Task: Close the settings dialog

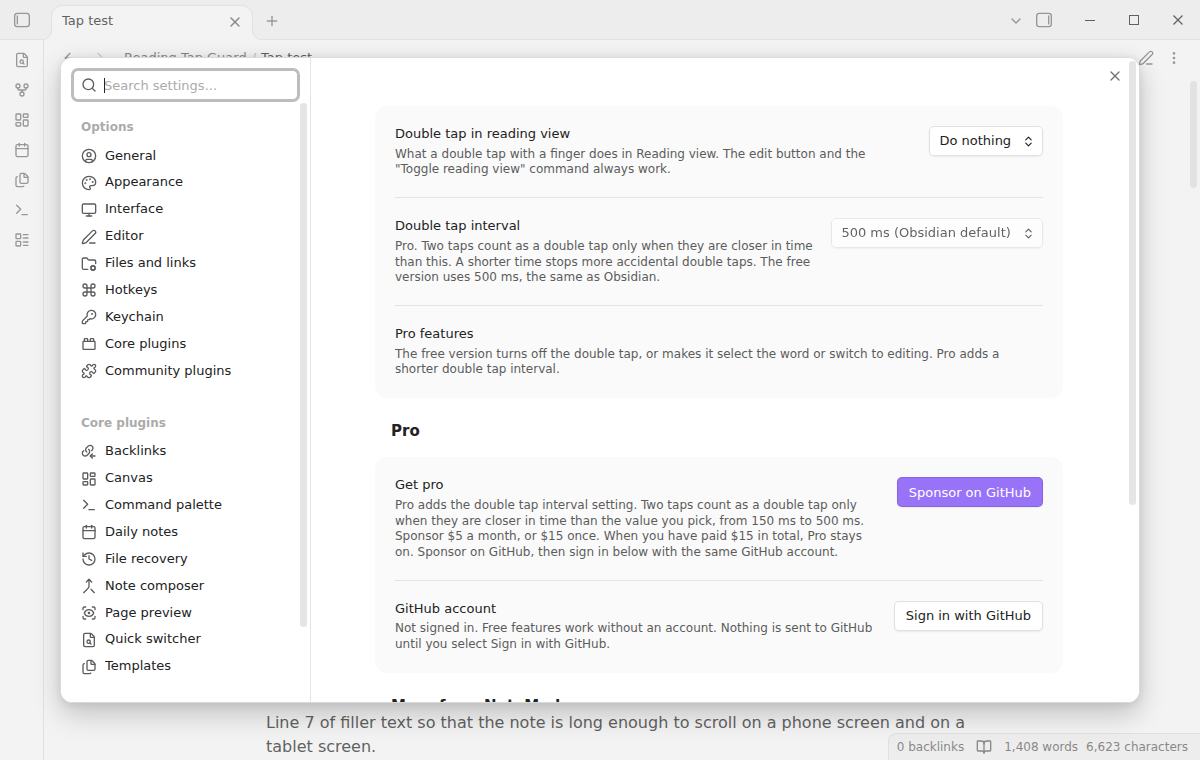Action: [x=1115, y=76]
